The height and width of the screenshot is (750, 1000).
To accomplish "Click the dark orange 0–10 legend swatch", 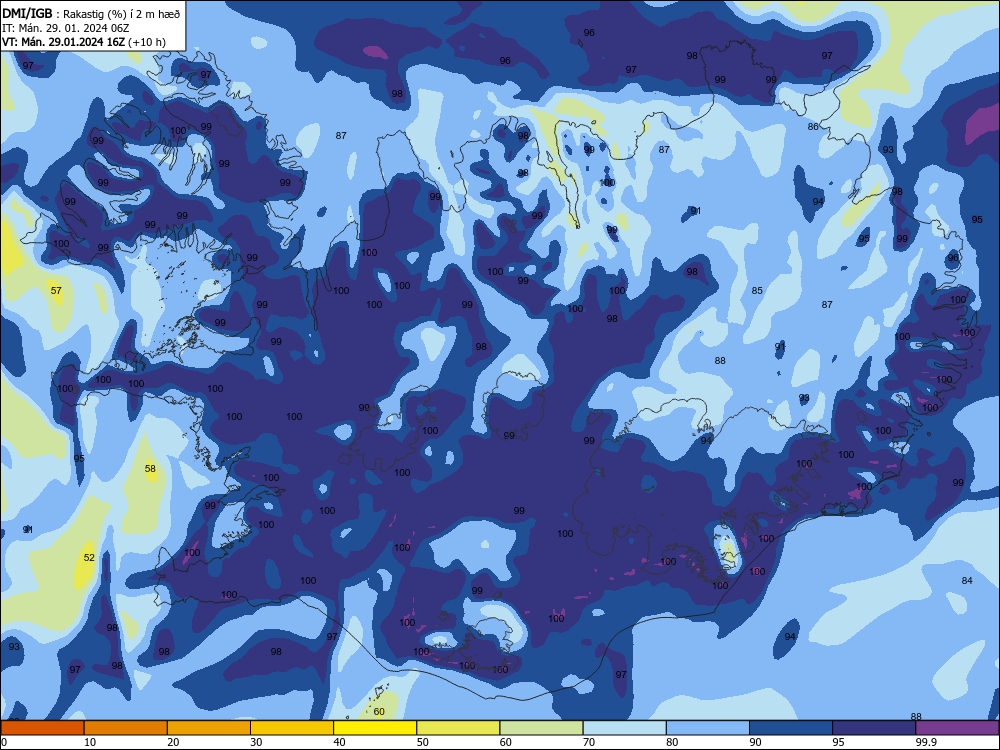I will click(42, 728).
